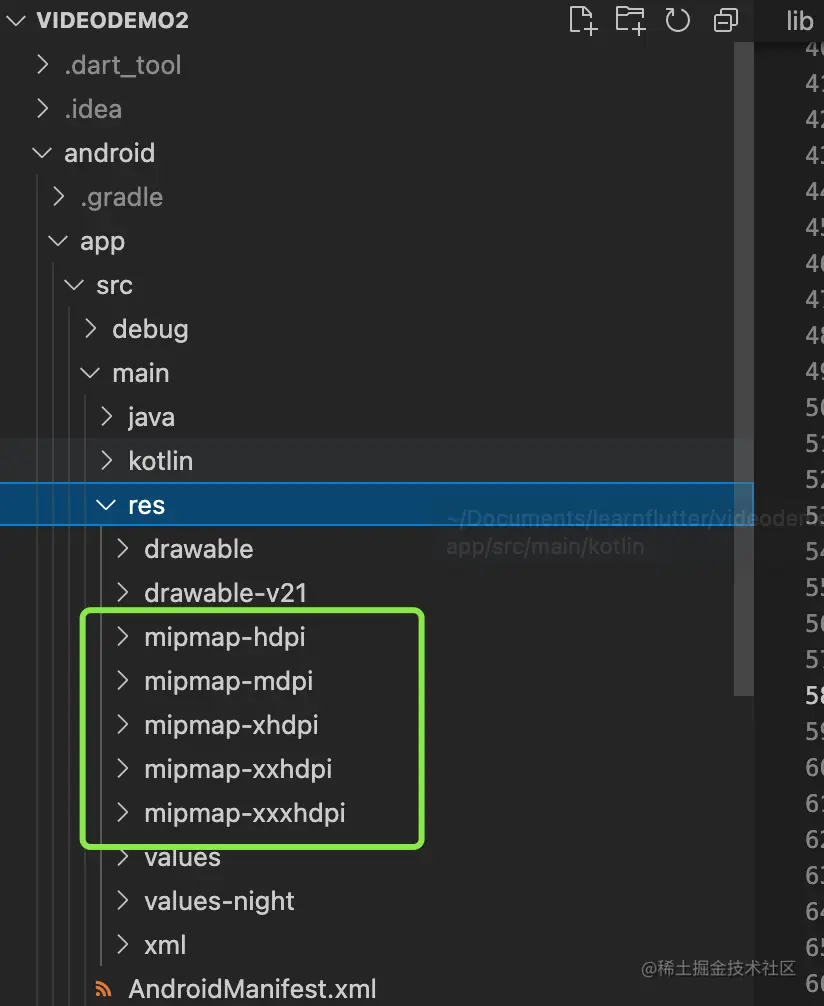
Task: Click the Explorer vertical scrollbar
Action: coord(743,370)
